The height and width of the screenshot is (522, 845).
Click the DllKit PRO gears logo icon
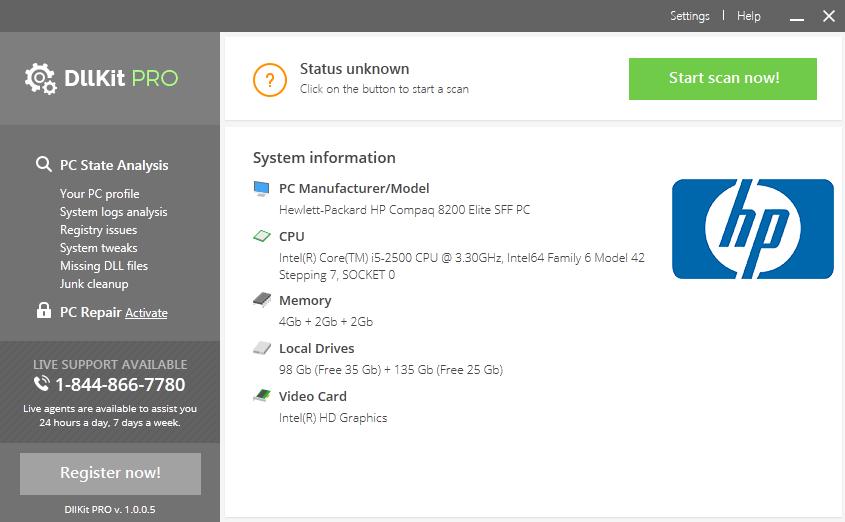click(x=40, y=77)
